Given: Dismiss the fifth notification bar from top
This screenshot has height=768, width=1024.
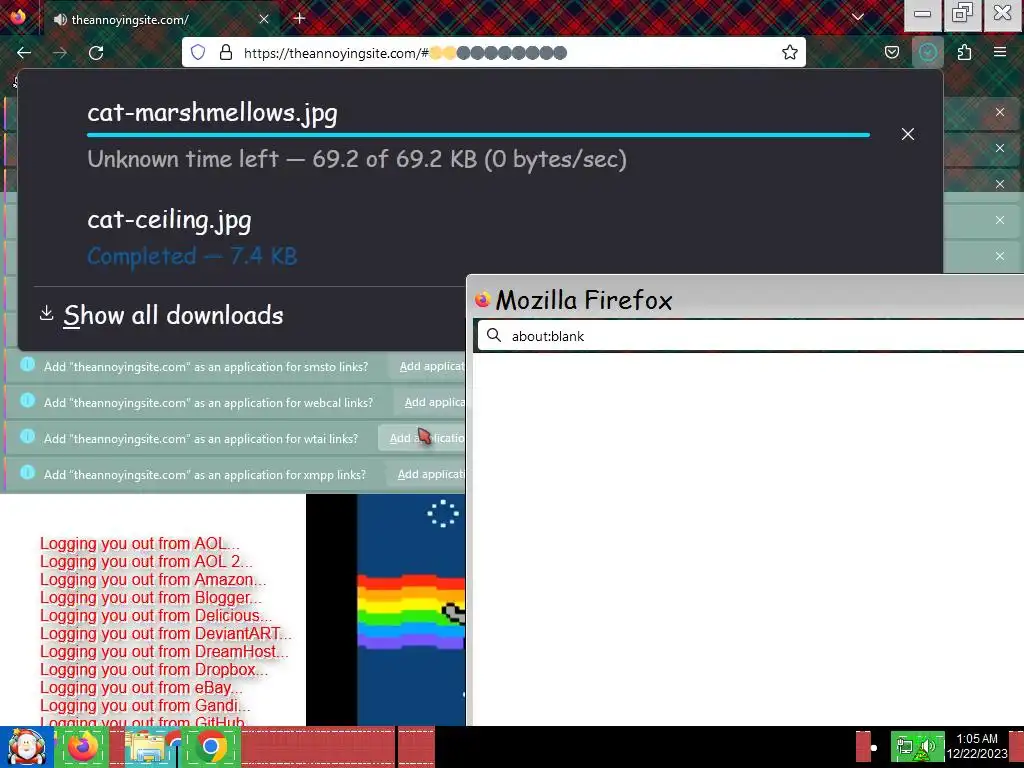Looking at the screenshot, I should click(1000, 256).
